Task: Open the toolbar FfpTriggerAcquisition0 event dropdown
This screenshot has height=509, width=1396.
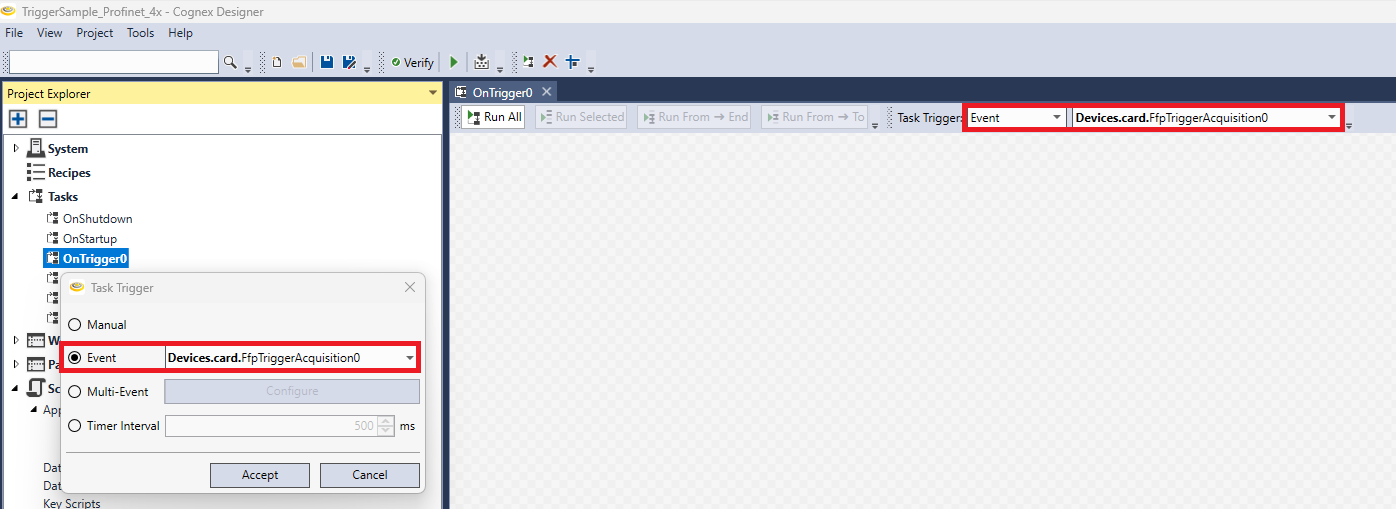Action: (x=1206, y=117)
